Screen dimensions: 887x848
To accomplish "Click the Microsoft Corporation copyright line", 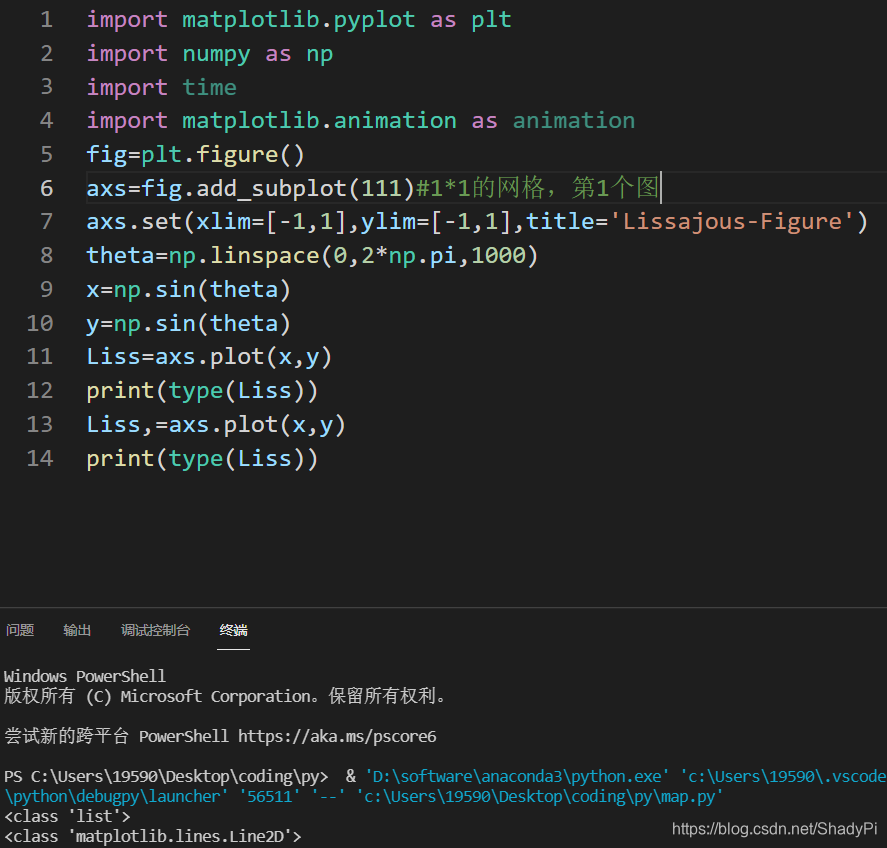I will click(x=225, y=696).
